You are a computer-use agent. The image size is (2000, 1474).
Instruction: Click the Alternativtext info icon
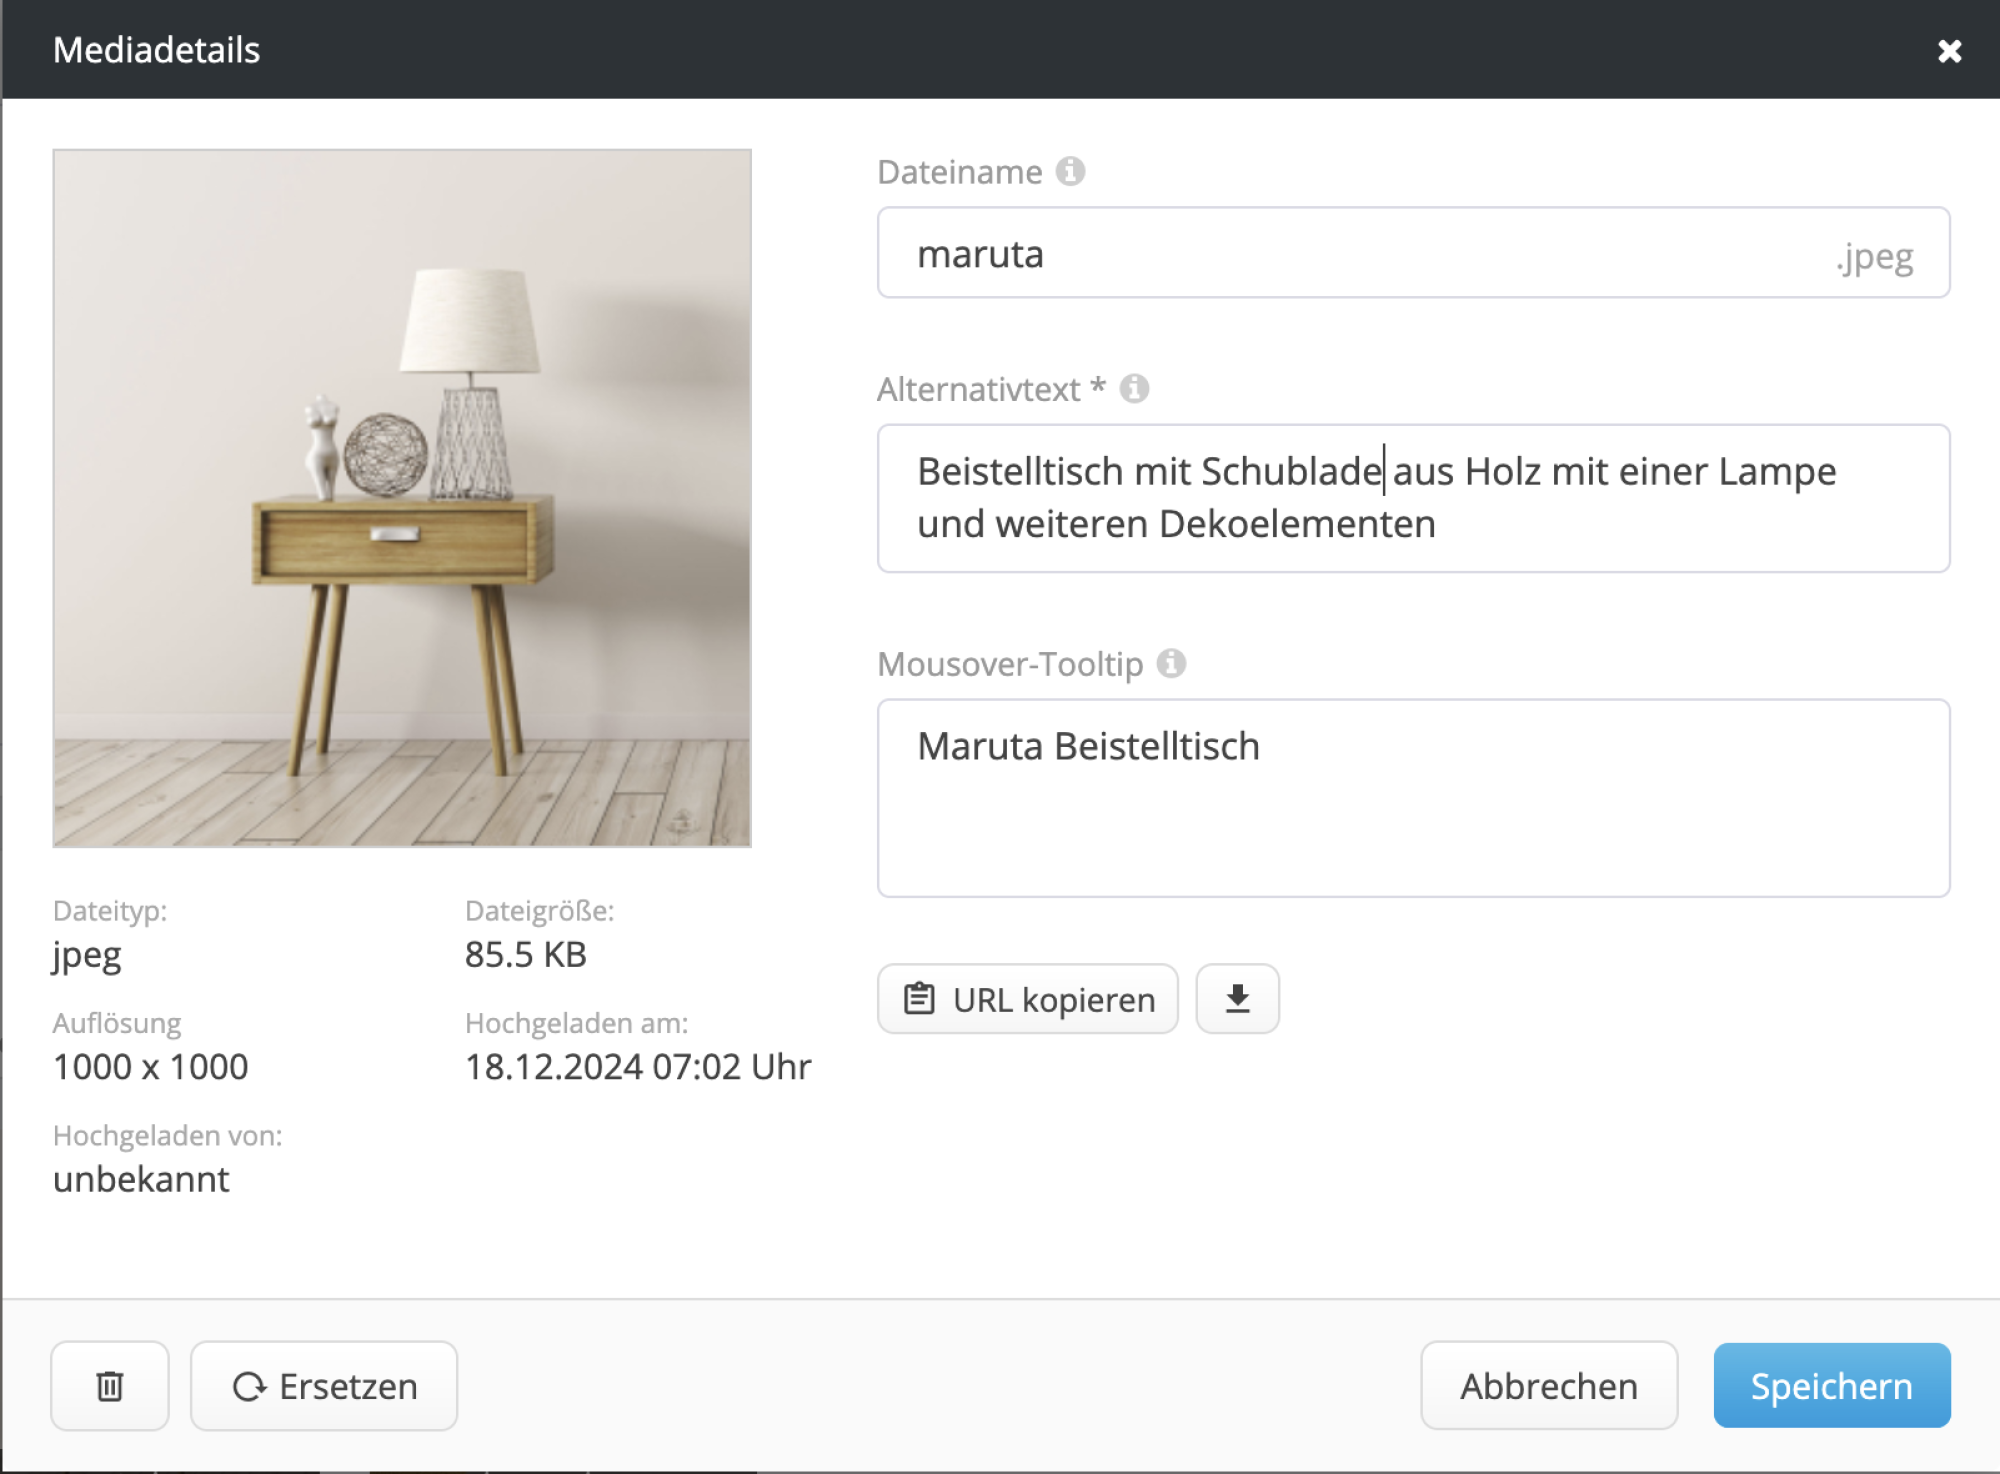[x=1135, y=389]
